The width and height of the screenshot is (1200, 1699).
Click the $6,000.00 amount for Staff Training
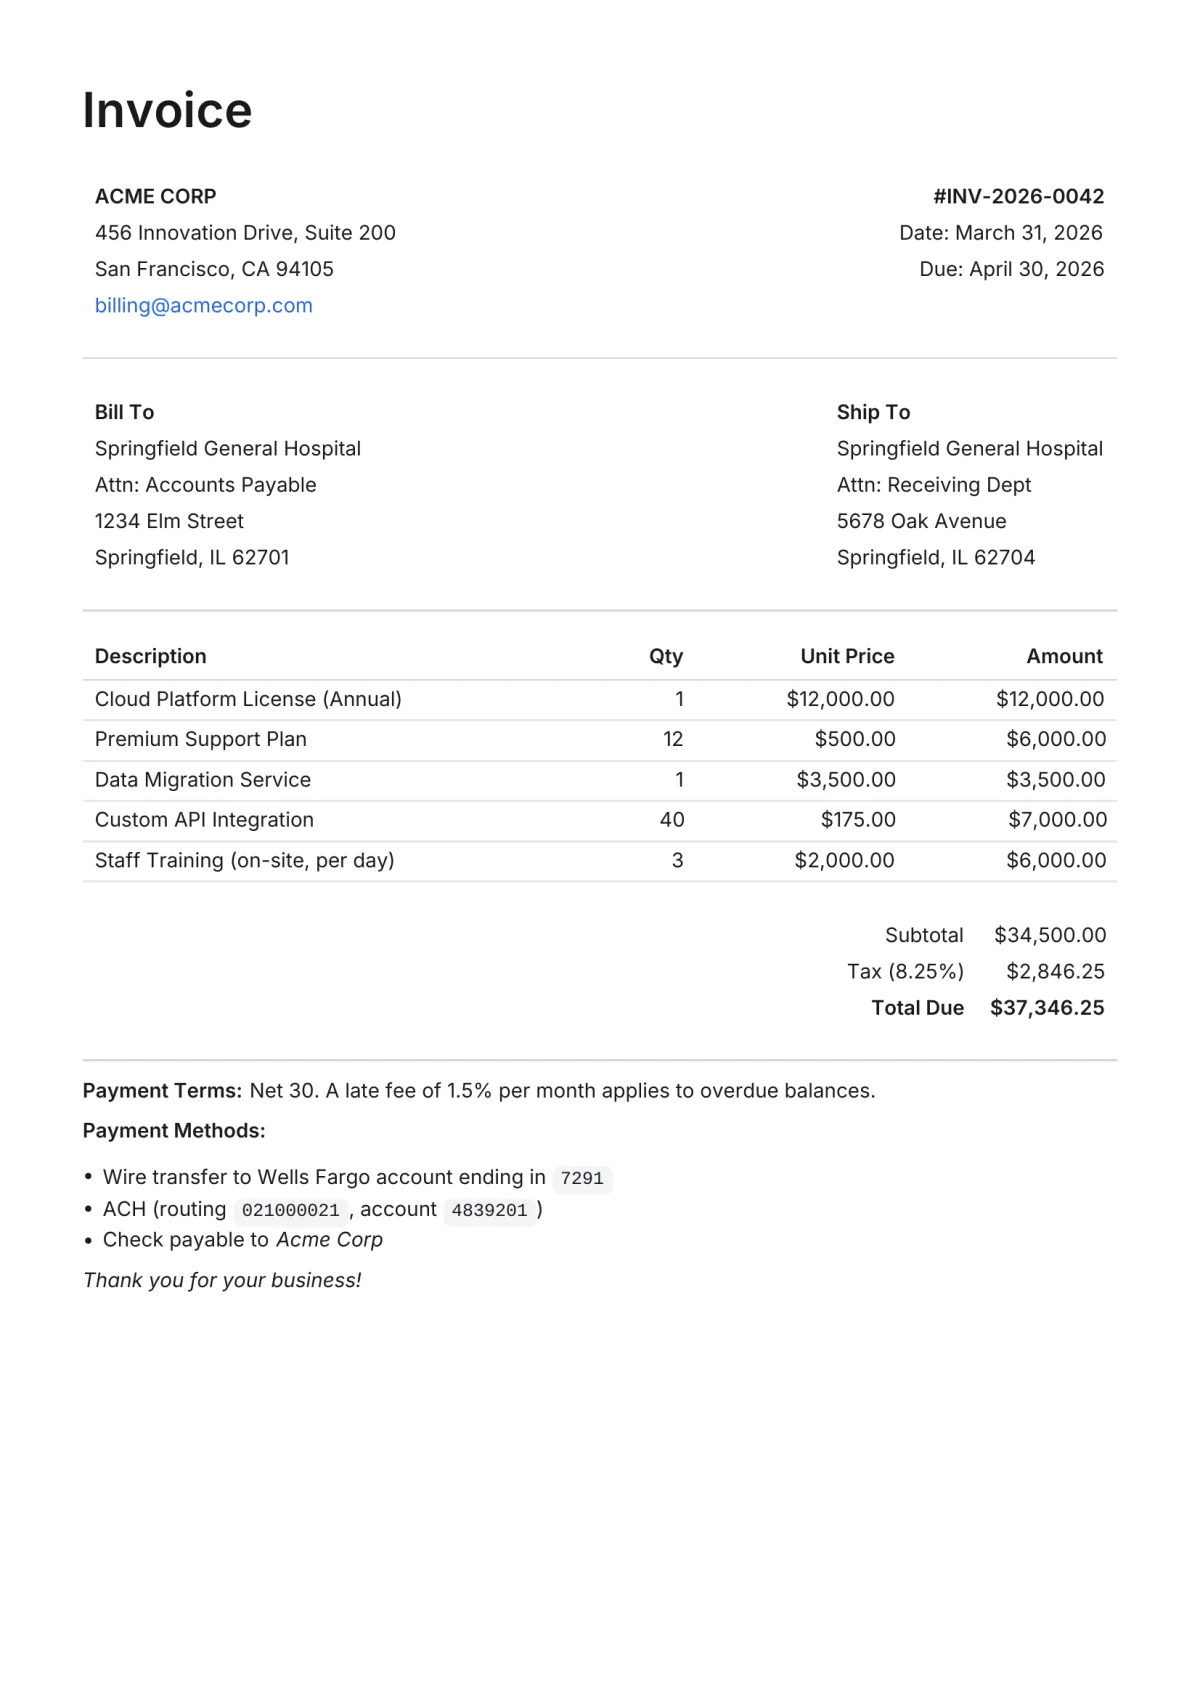coord(1056,860)
